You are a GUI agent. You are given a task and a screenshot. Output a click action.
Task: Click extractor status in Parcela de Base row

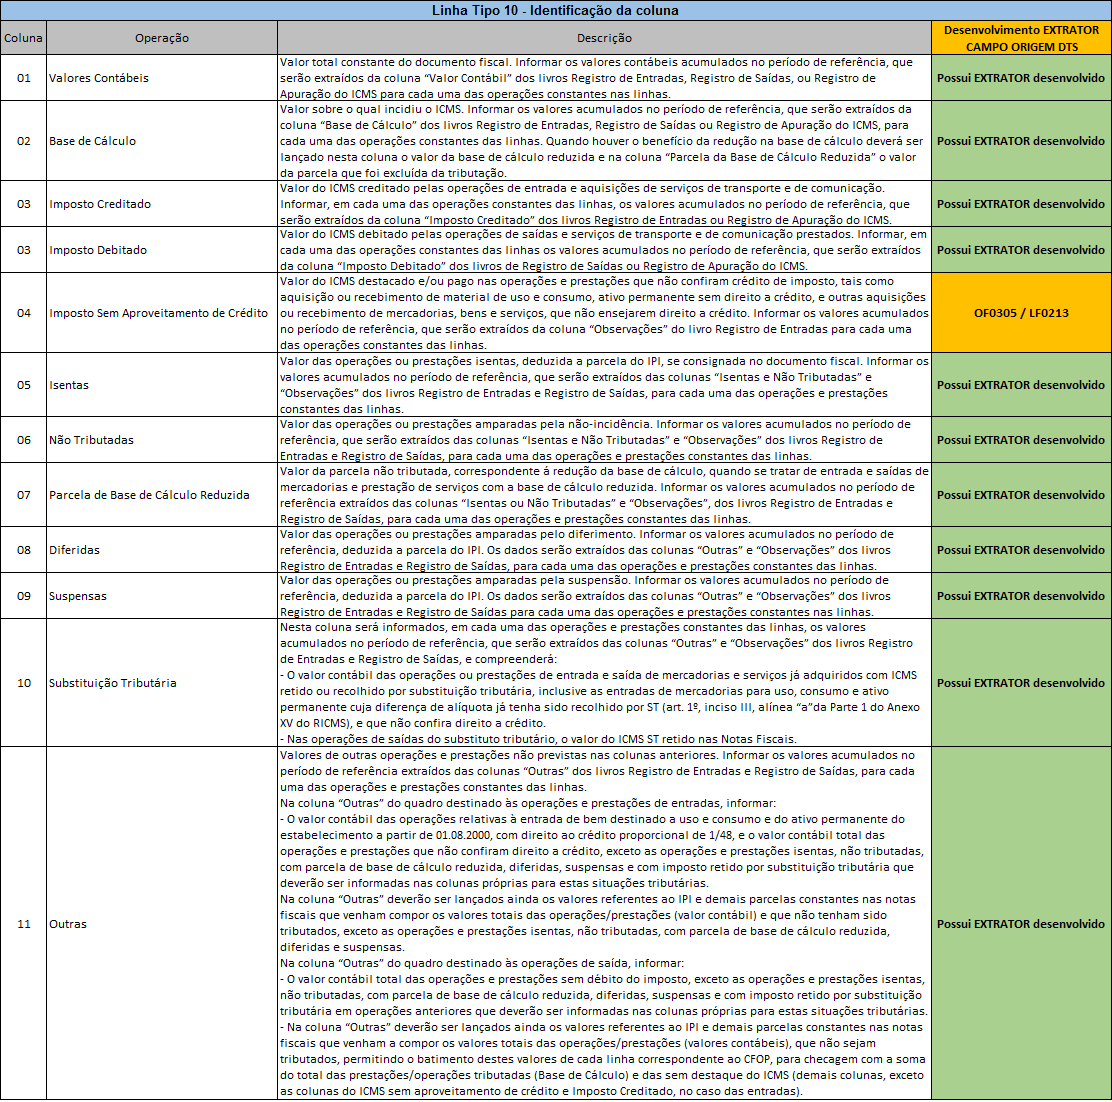(1021, 495)
